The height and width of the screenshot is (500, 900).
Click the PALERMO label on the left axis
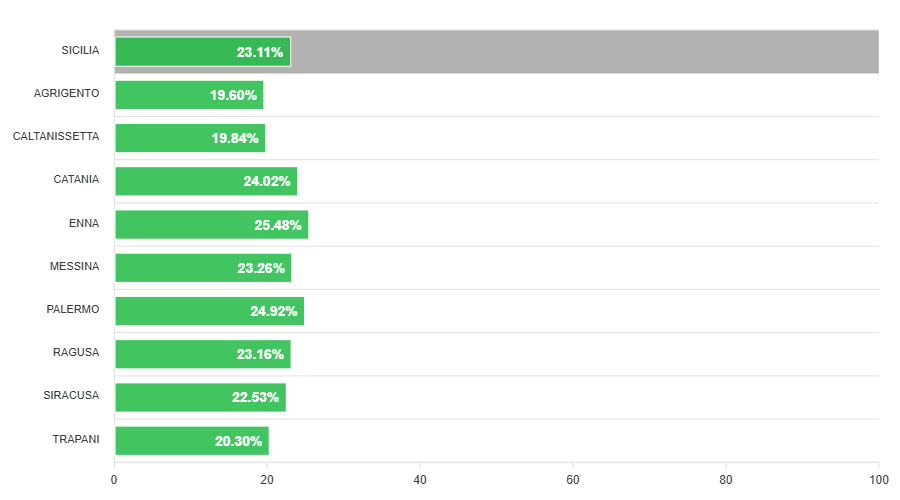73,309
